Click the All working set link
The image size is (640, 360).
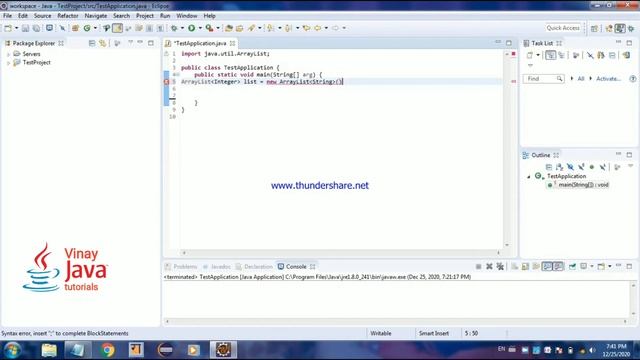(x=581, y=79)
